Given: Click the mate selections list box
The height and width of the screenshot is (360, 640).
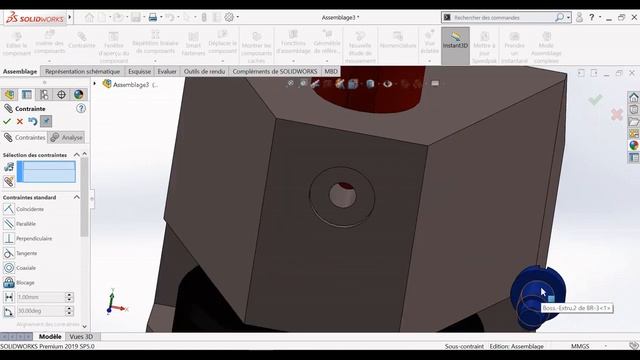Looking at the screenshot, I should coord(46,171).
